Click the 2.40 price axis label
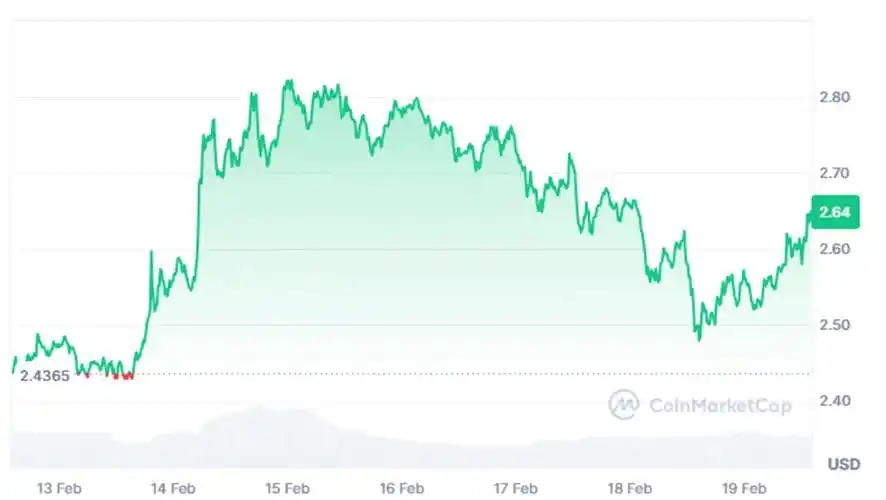This screenshot has width=886, height=500. [x=834, y=401]
